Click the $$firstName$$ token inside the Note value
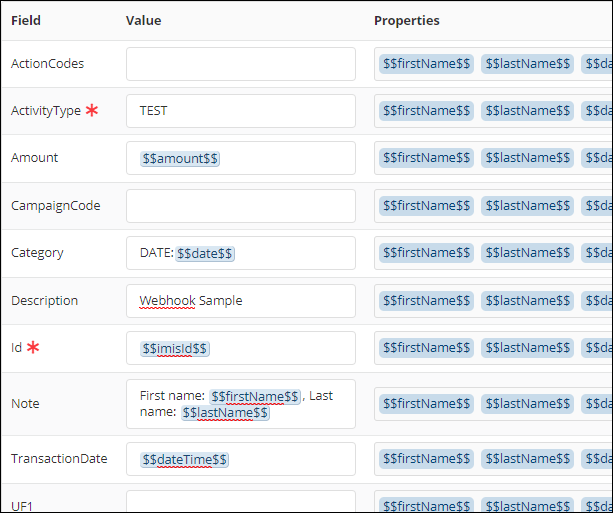The image size is (613, 513). pos(255,397)
